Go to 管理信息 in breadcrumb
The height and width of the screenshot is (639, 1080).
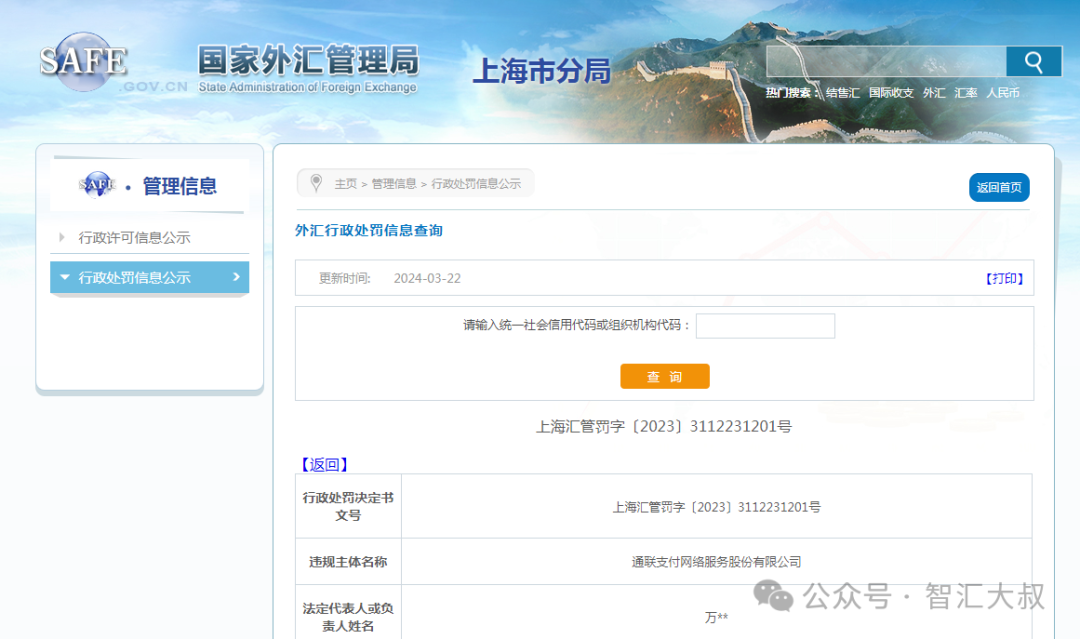pos(394,184)
